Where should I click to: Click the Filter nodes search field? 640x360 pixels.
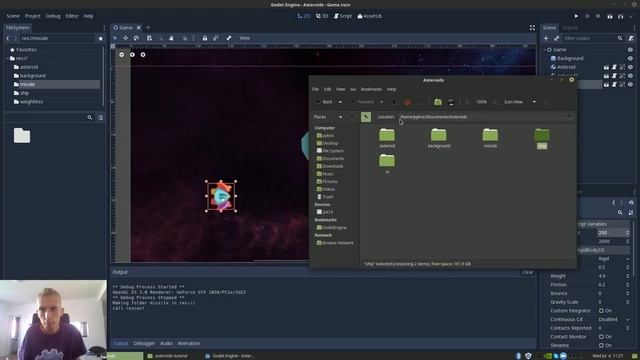coord(593,38)
